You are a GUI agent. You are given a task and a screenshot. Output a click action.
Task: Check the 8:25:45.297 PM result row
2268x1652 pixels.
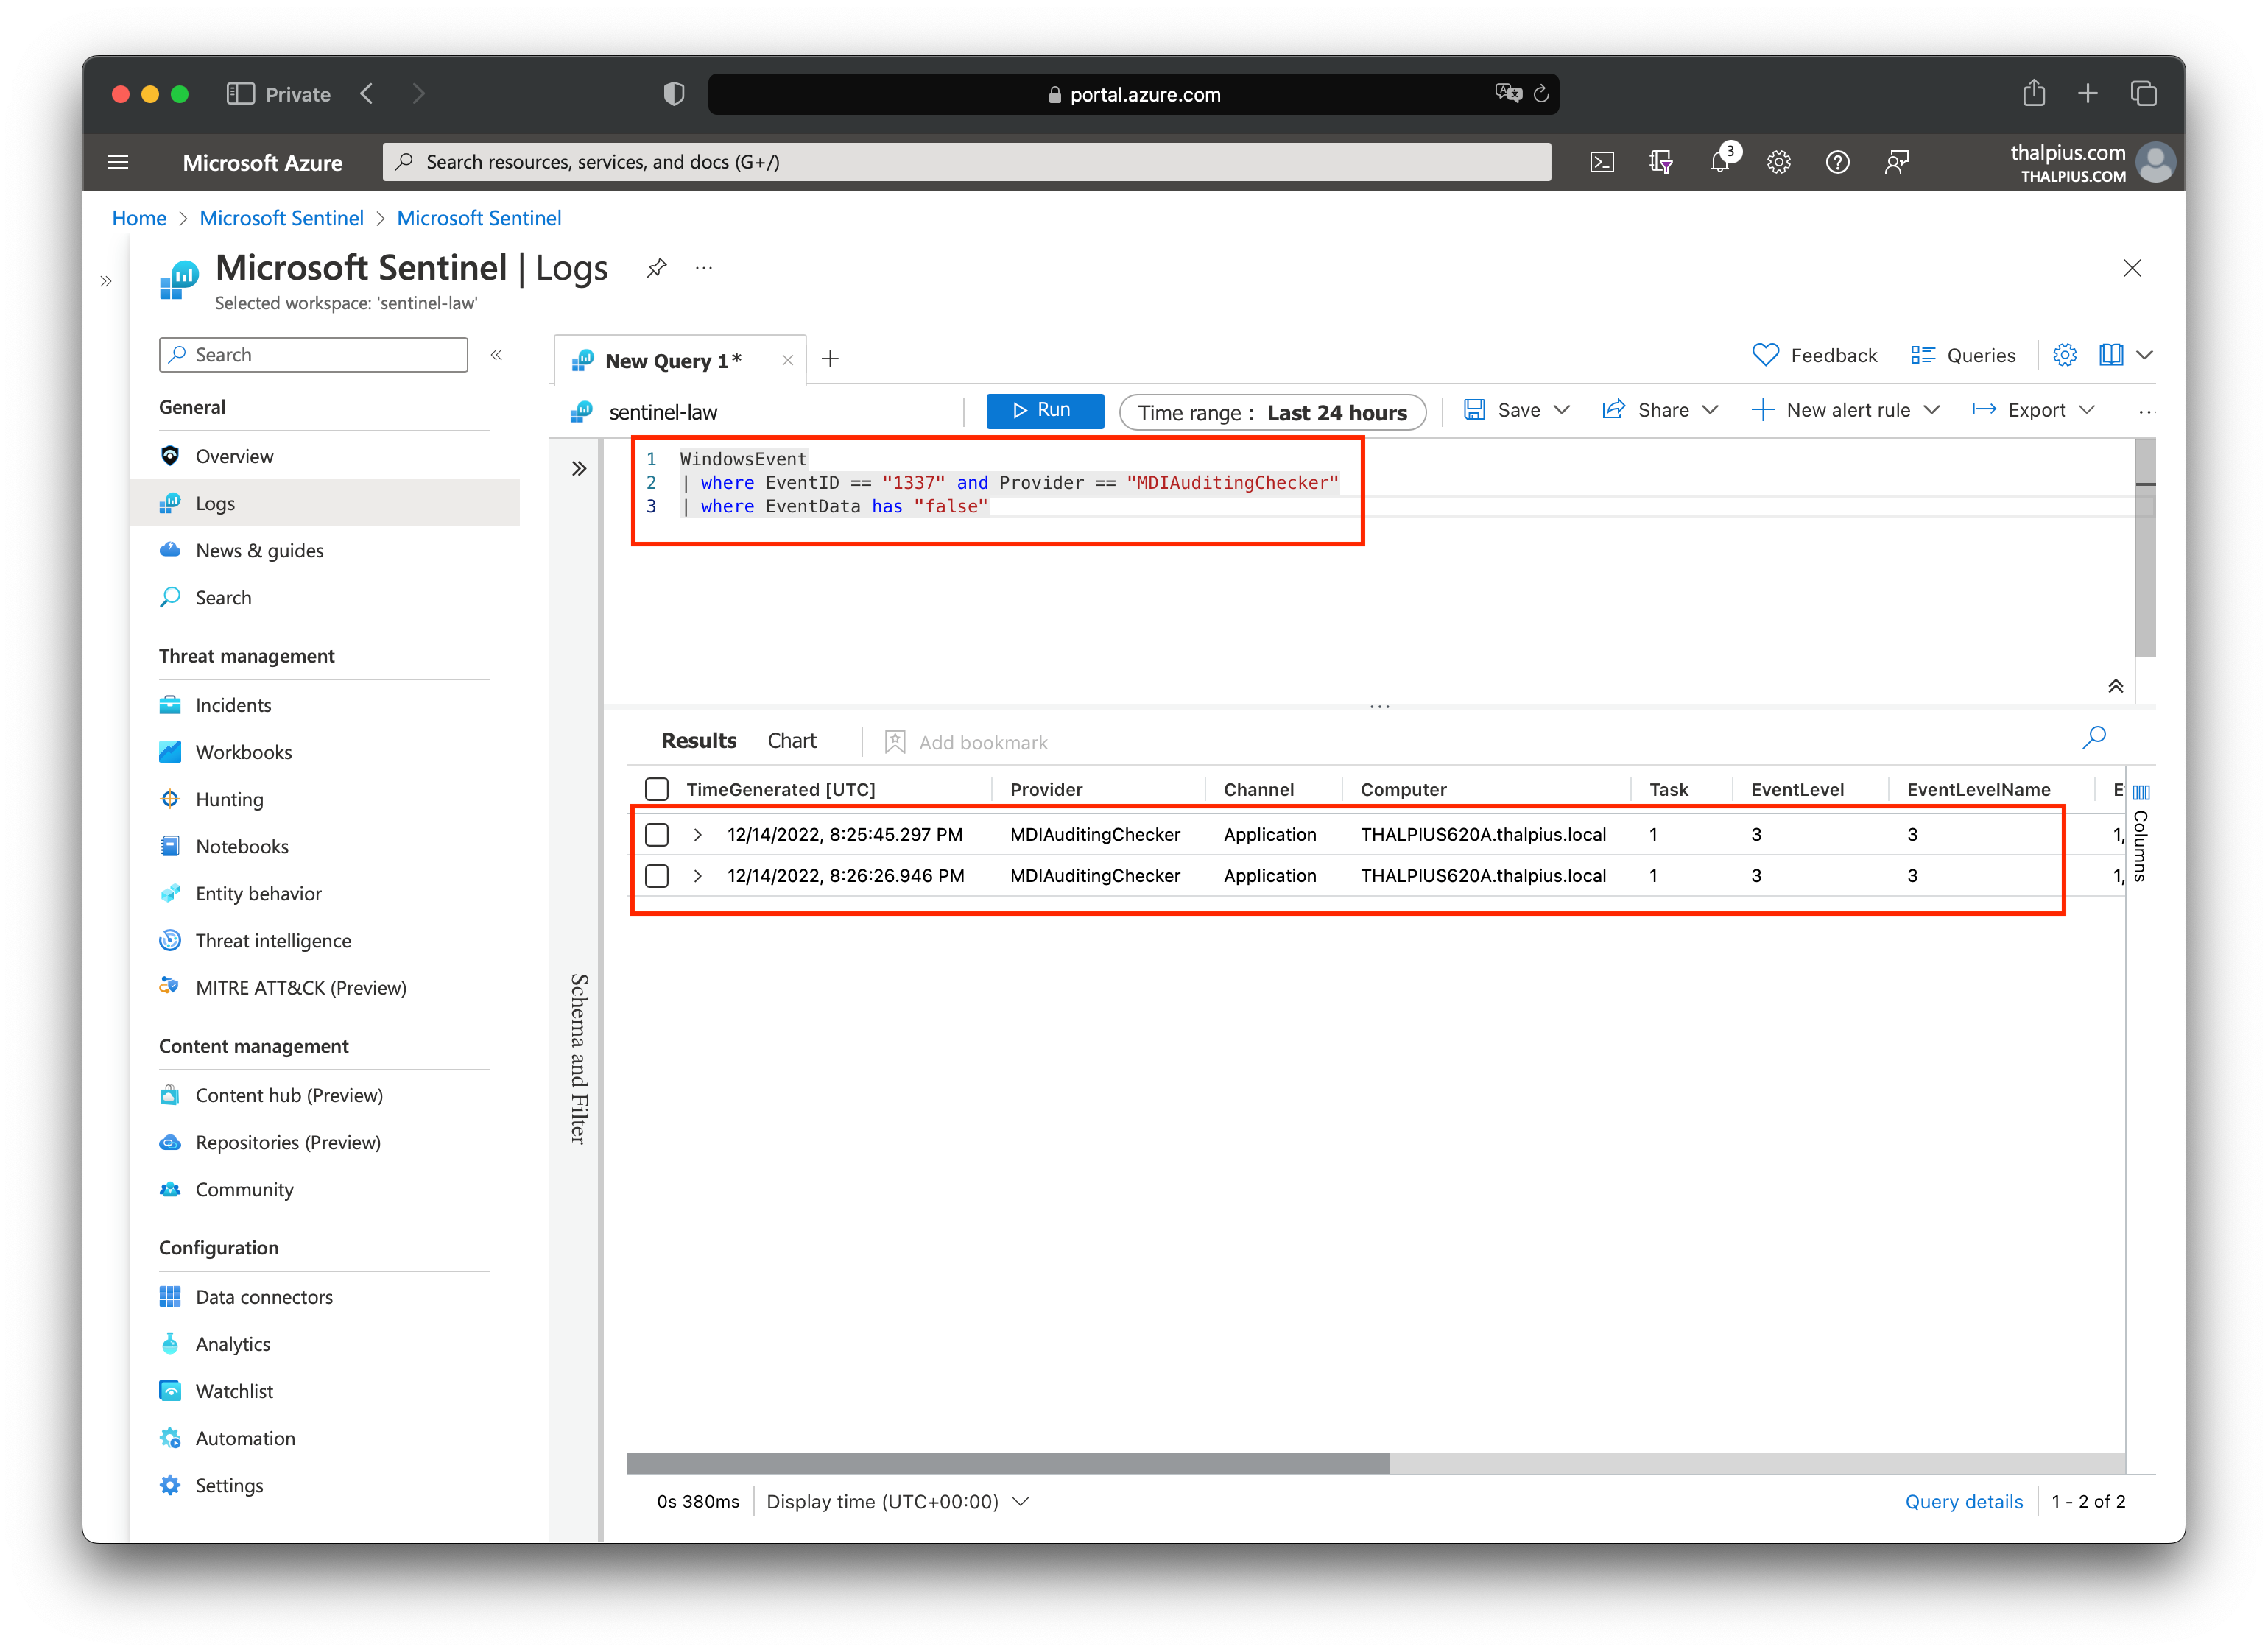[657, 834]
